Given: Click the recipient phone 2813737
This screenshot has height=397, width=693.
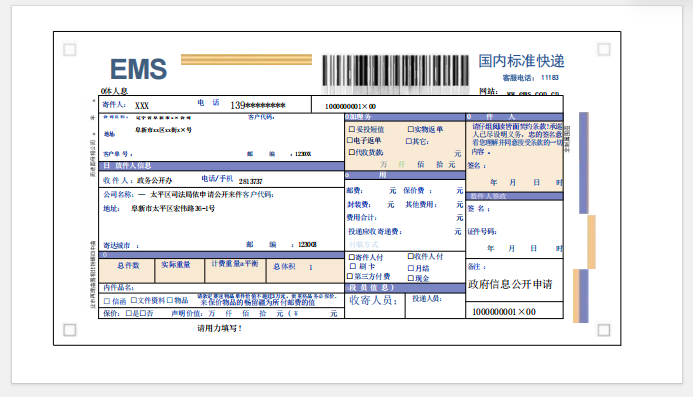Looking at the screenshot, I should point(251,181).
